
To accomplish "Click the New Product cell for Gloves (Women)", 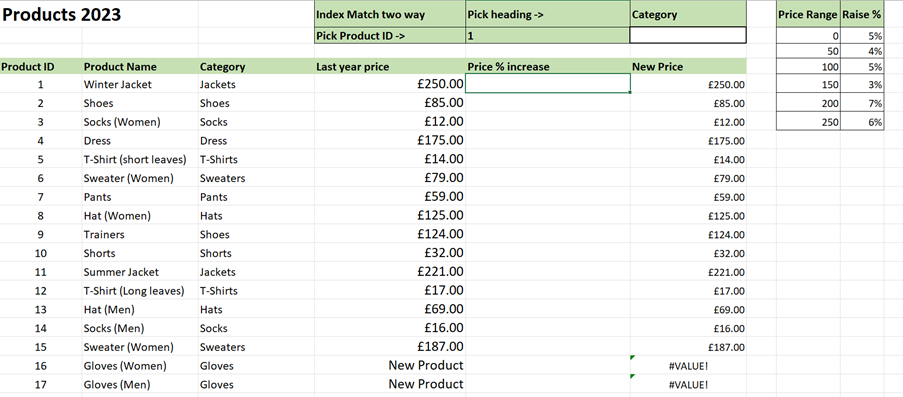I will point(390,365).
